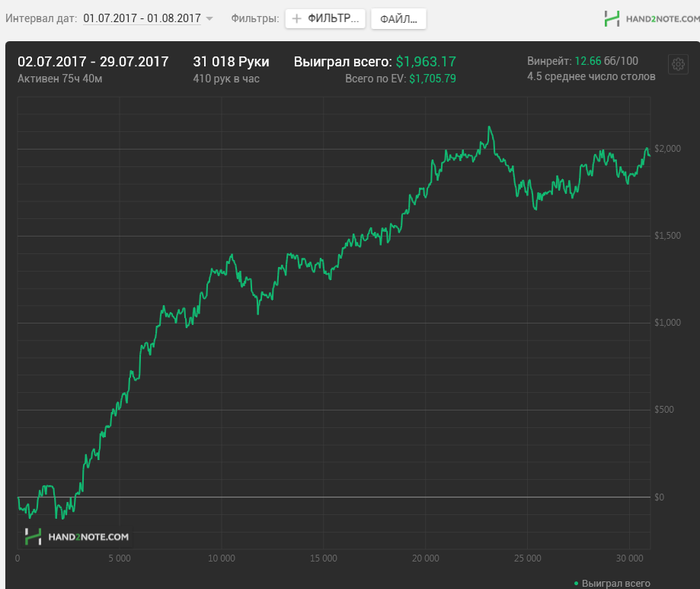Open the graph settings gear icon

pos(678,64)
